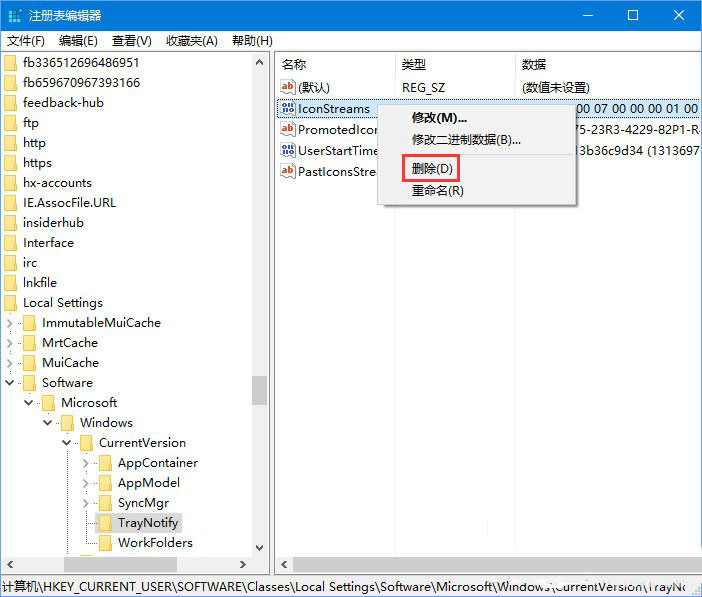Expand the MrtCache tree node
This screenshot has height=597, width=702.
pyautogui.click(x=9, y=343)
